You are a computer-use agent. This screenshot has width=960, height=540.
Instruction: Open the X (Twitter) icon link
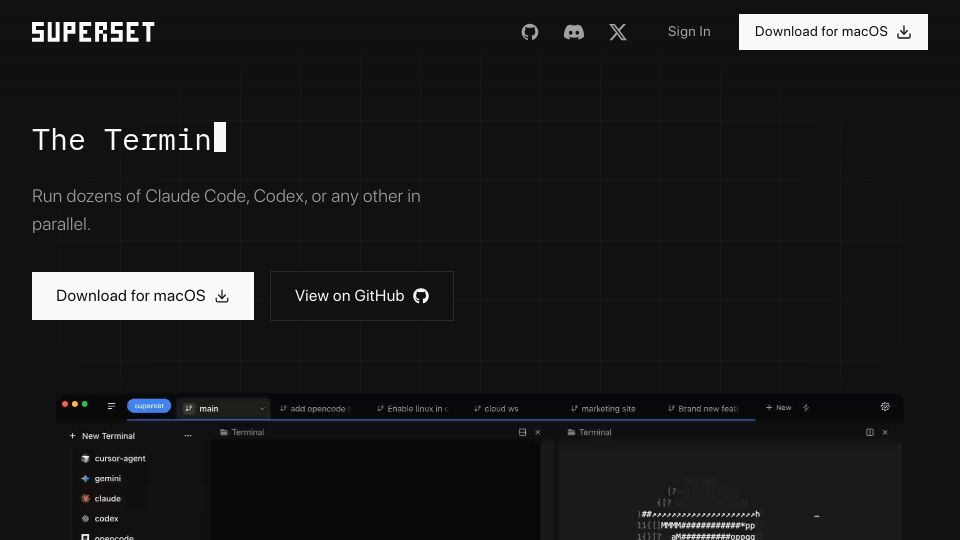pyautogui.click(x=618, y=32)
